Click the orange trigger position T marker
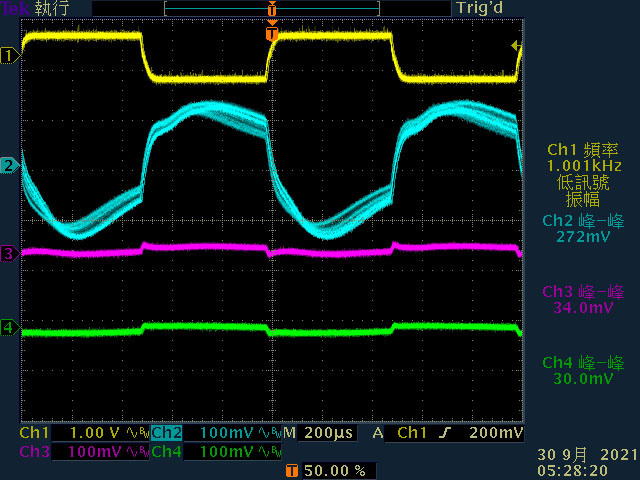This screenshot has height=480, width=640. point(272,33)
